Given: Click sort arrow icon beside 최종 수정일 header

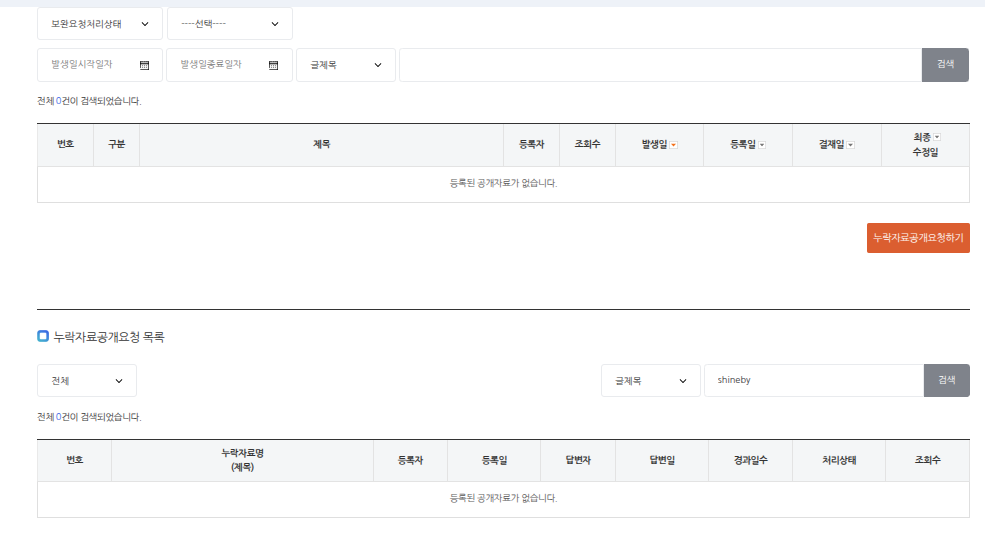Looking at the screenshot, I should tap(937, 136).
